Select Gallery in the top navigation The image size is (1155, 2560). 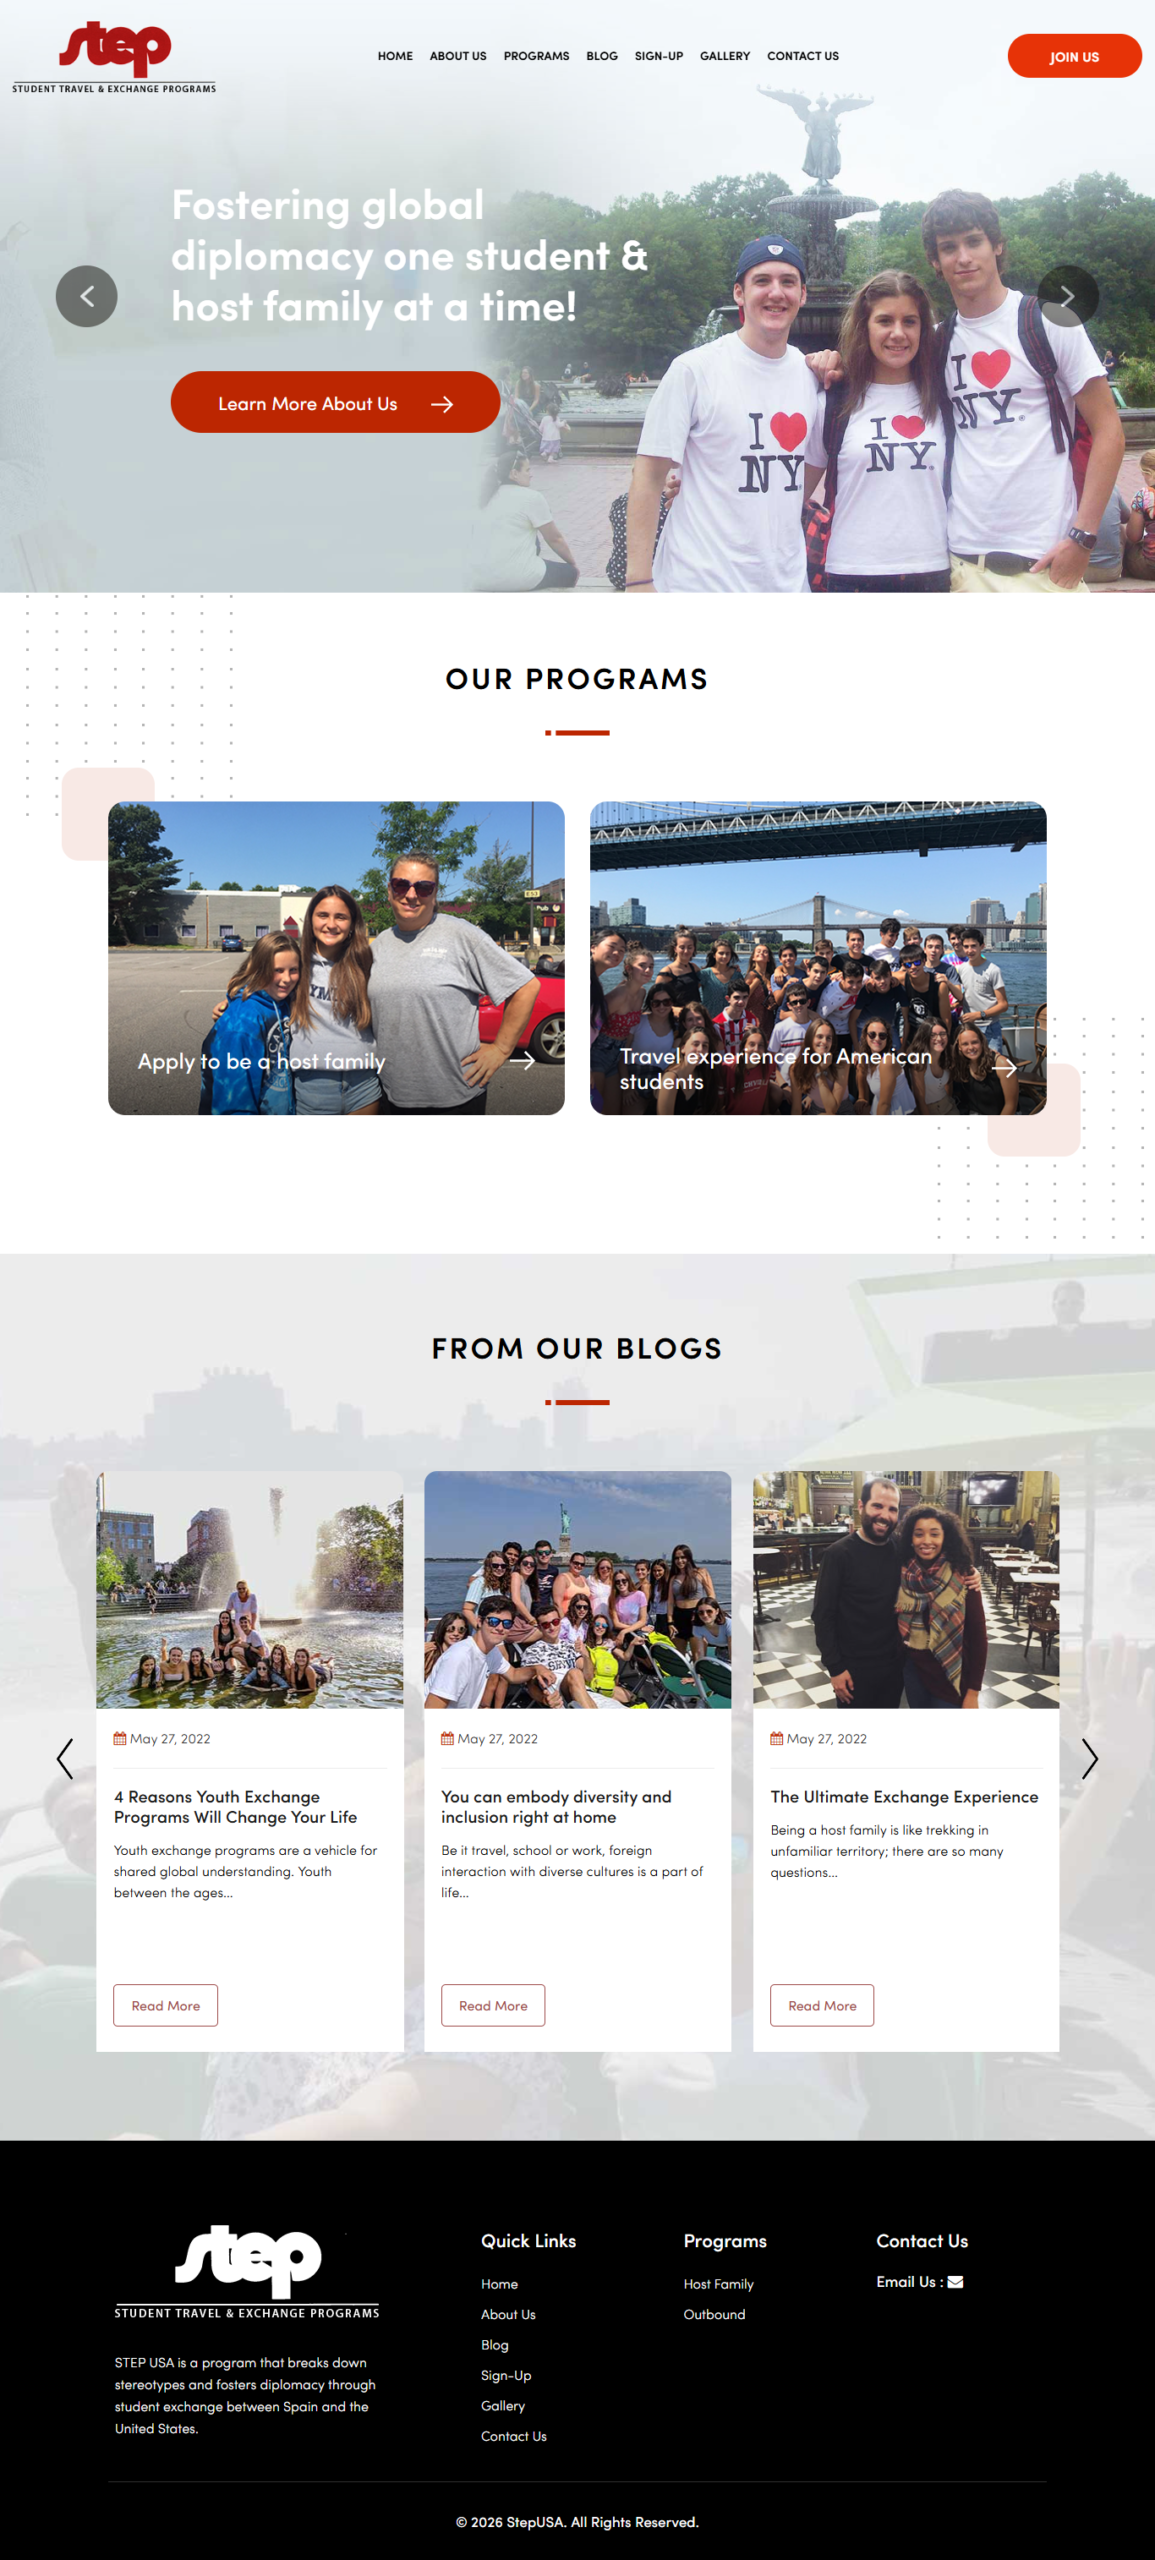725,56
